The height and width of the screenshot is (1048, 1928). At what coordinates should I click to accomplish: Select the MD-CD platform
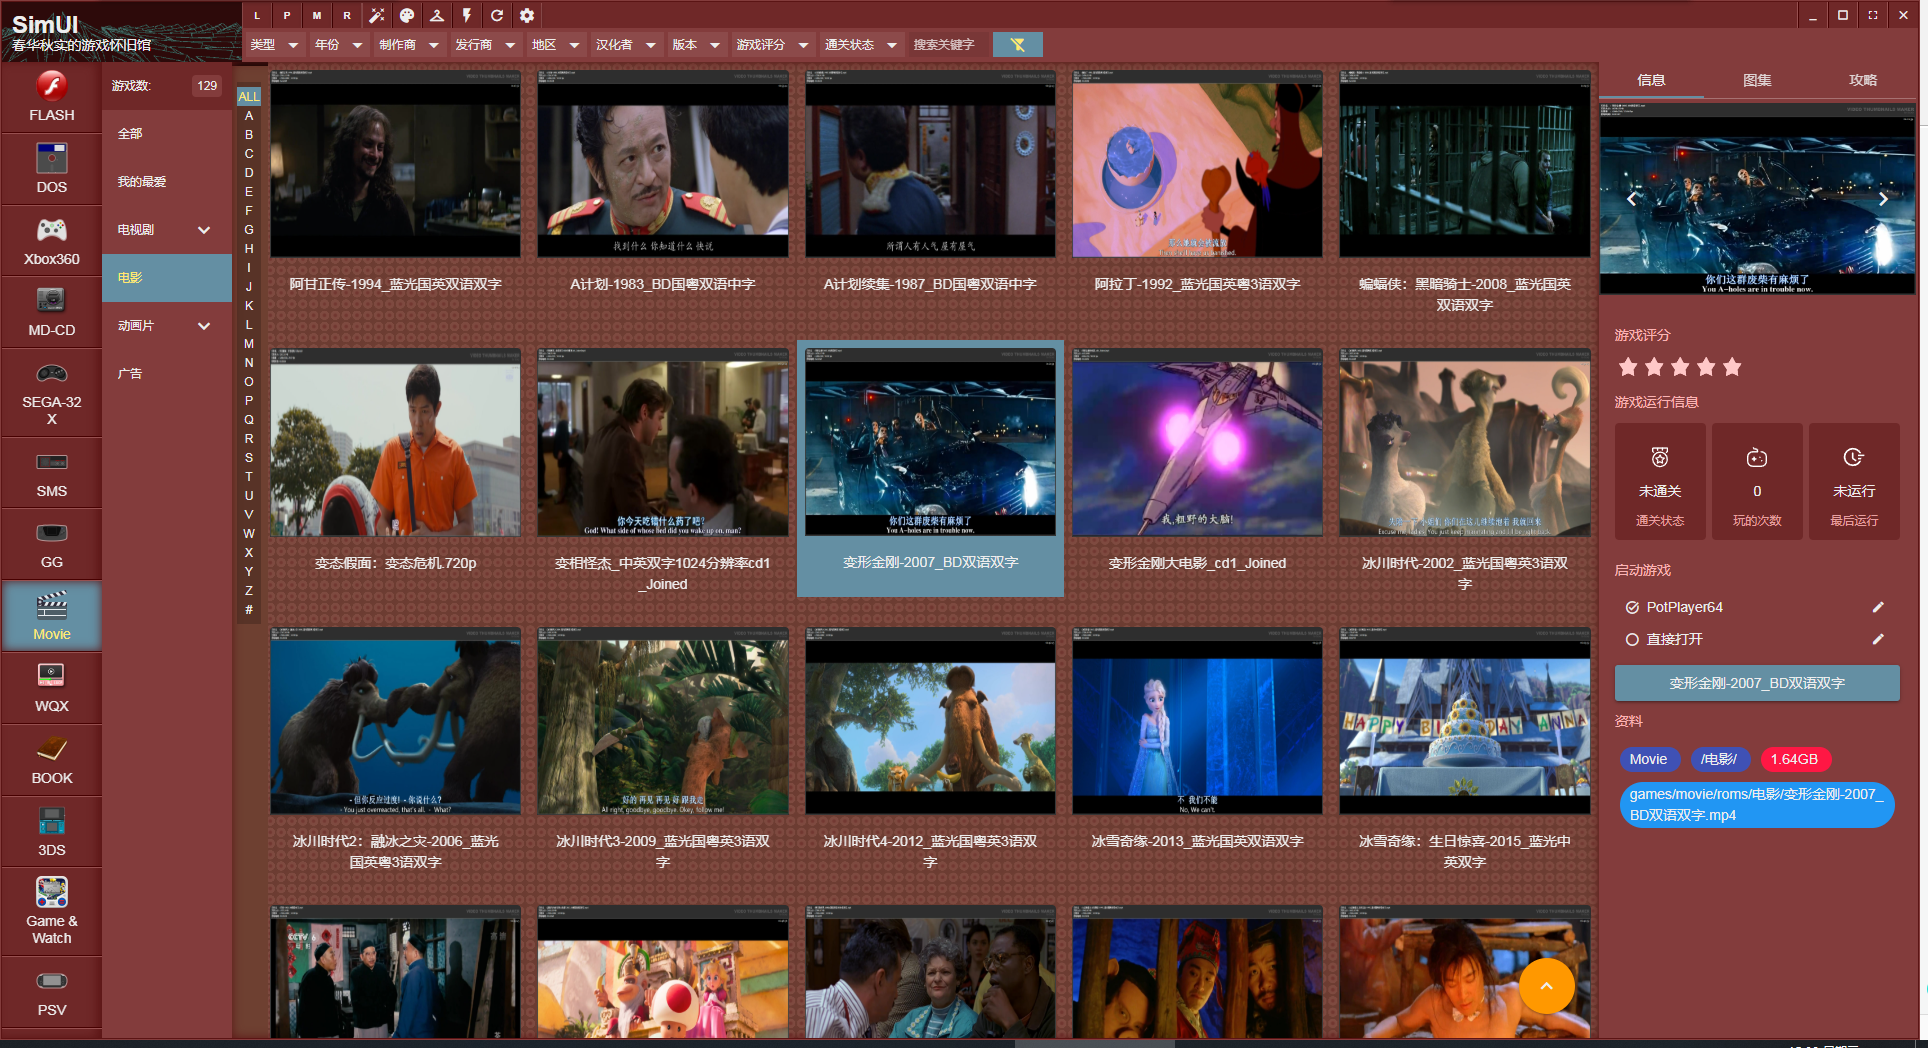tap(51, 312)
